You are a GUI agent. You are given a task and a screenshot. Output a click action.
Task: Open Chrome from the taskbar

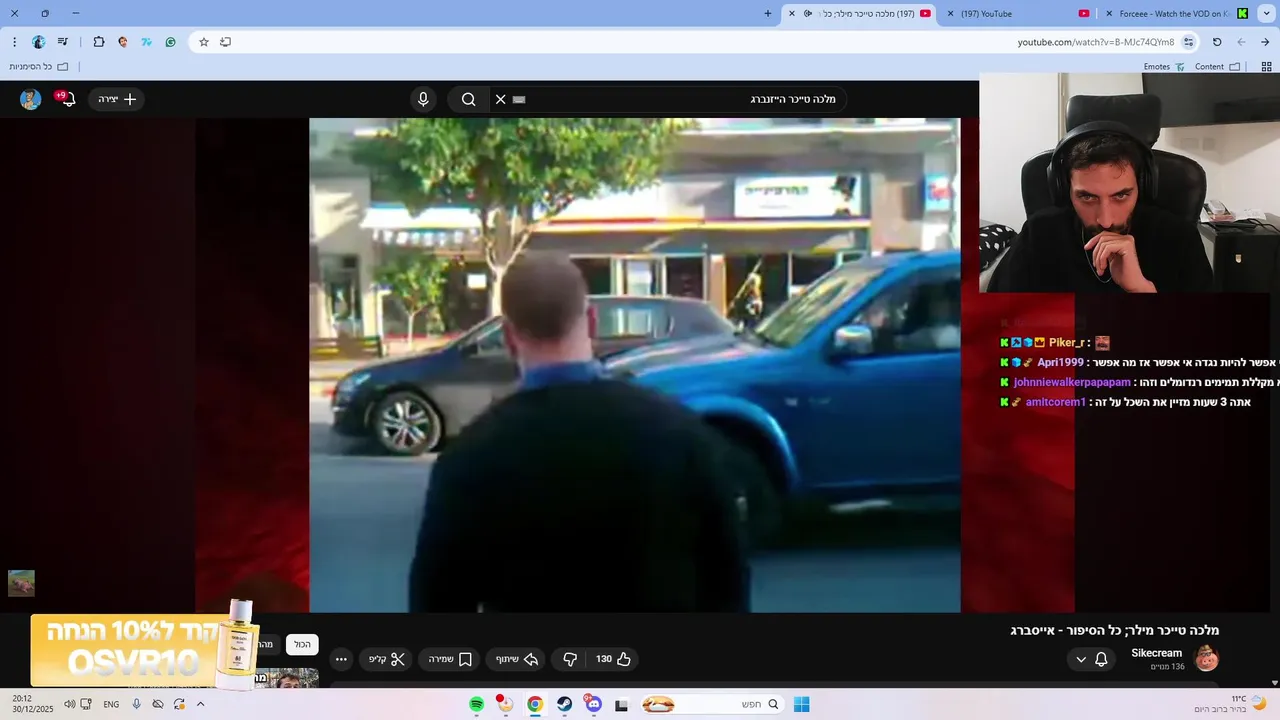pyautogui.click(x=535, y=704)
